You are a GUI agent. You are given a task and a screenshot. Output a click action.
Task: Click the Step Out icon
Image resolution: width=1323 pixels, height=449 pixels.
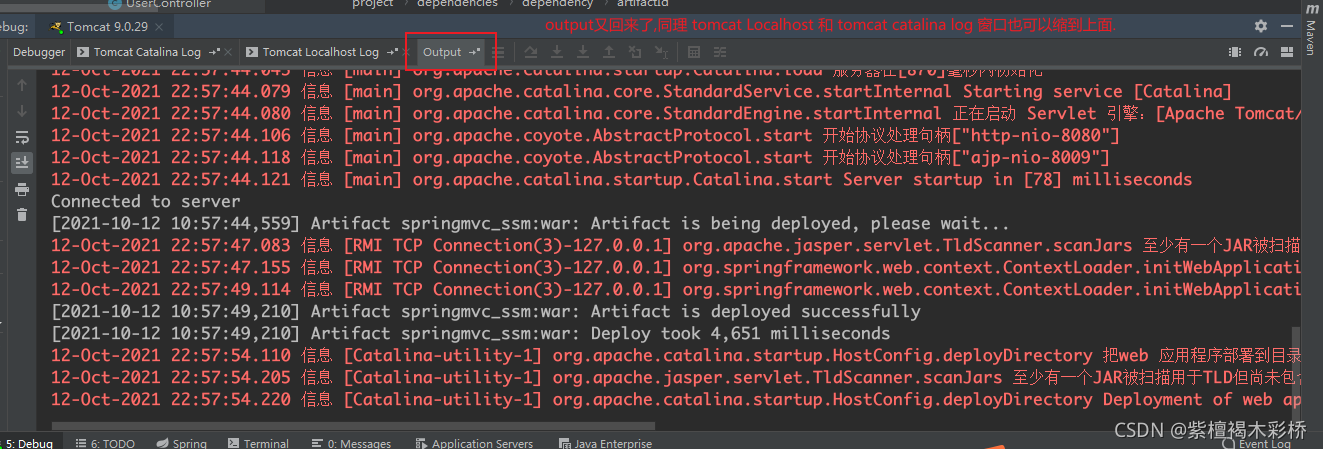point(609,52)
